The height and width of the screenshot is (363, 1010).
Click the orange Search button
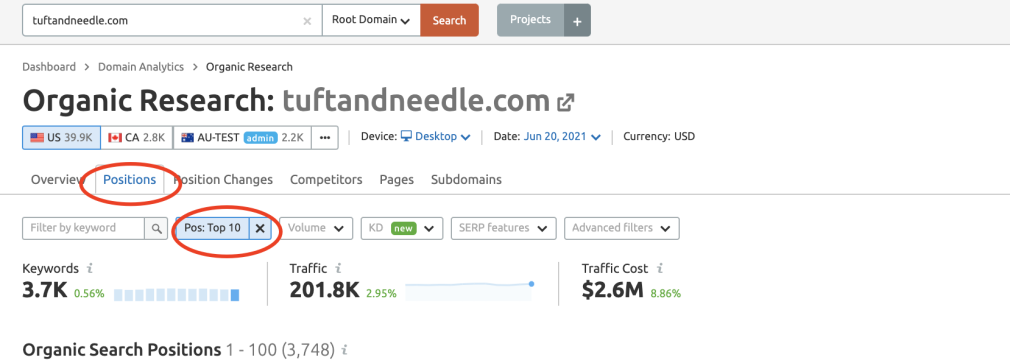449,20
